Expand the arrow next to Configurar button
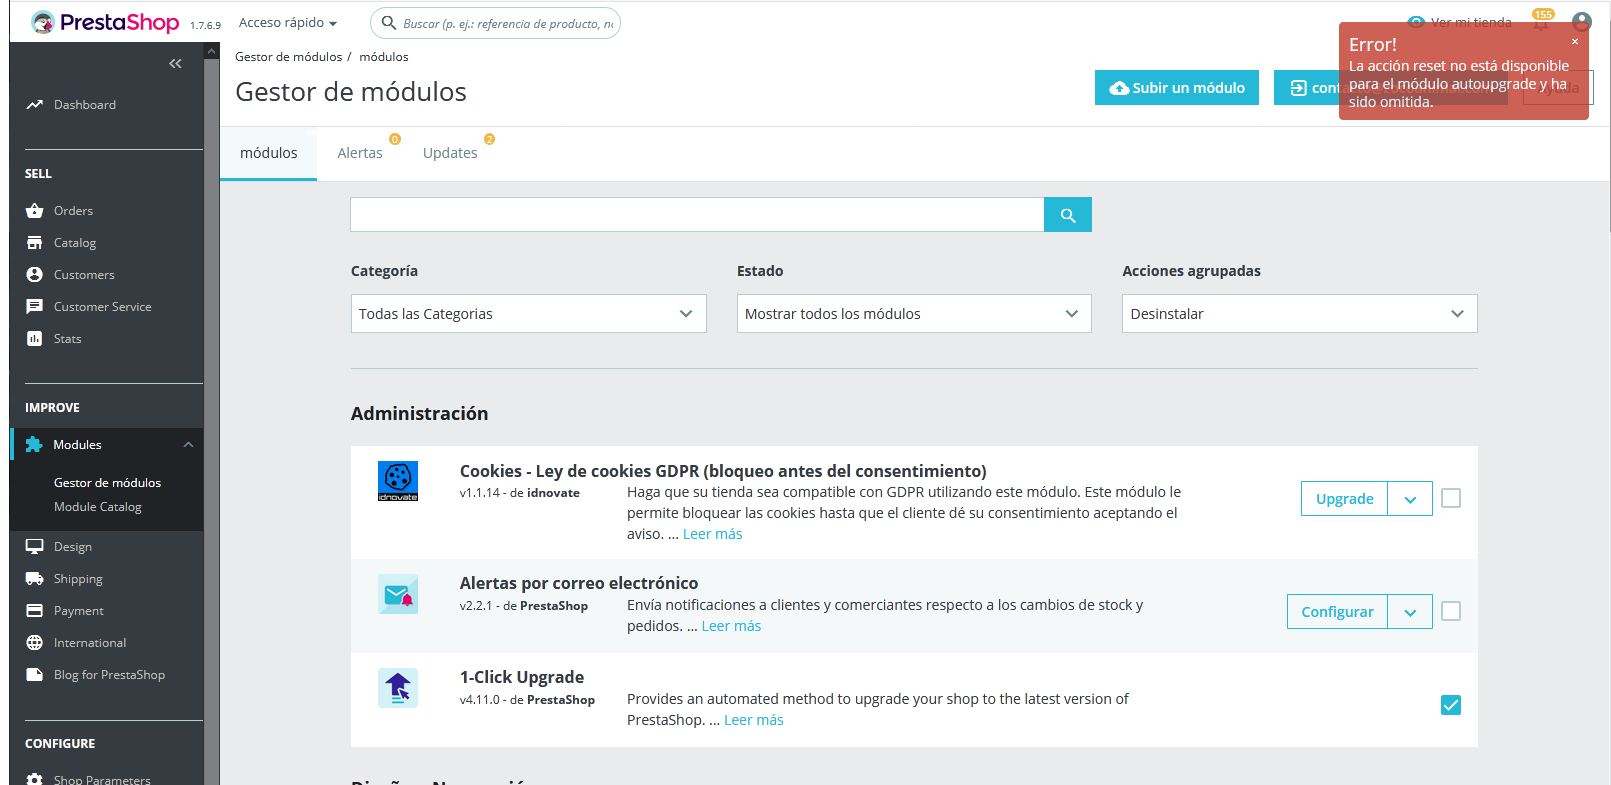The image size is (1611, 785). [1410, 612]
